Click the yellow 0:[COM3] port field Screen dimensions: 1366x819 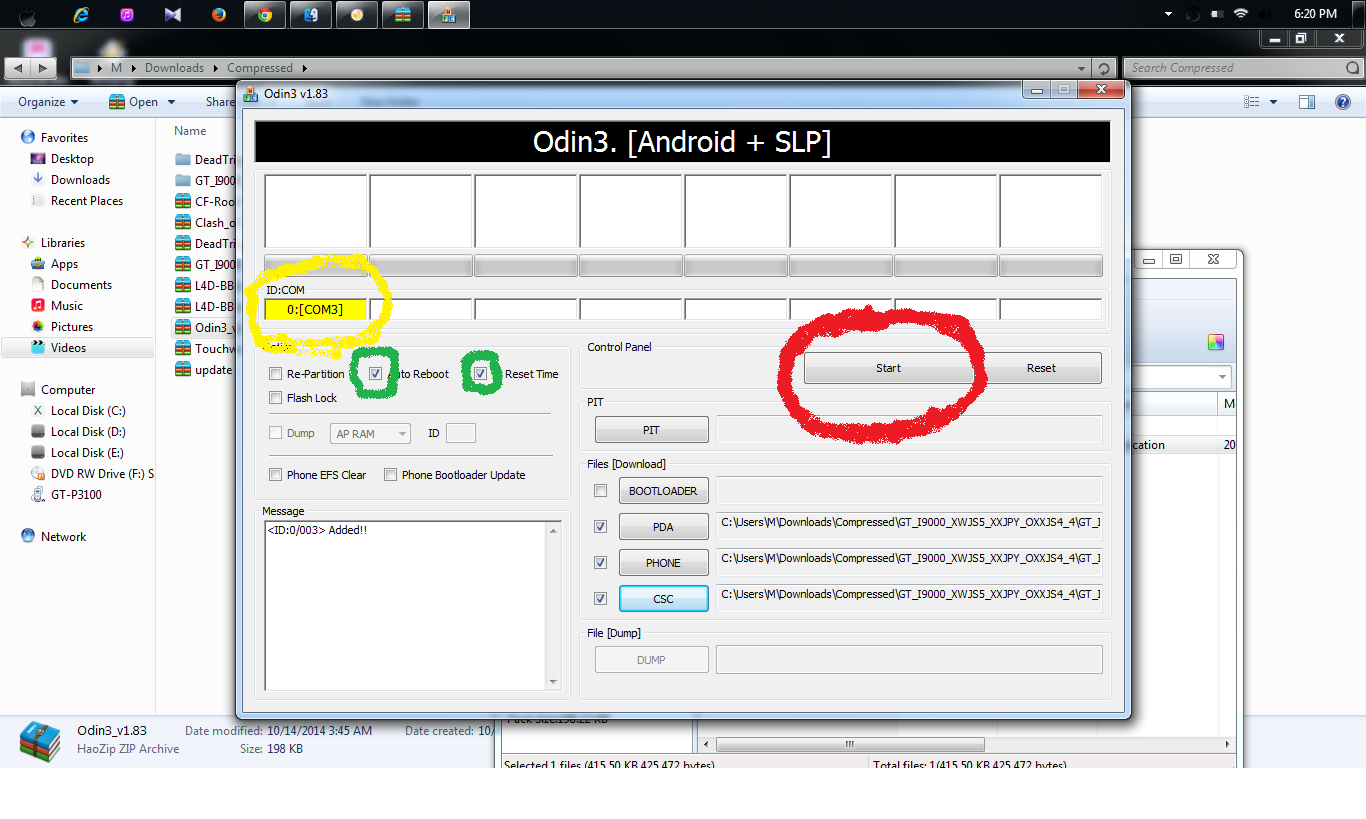pyautogui.click(x=315, y=310)
